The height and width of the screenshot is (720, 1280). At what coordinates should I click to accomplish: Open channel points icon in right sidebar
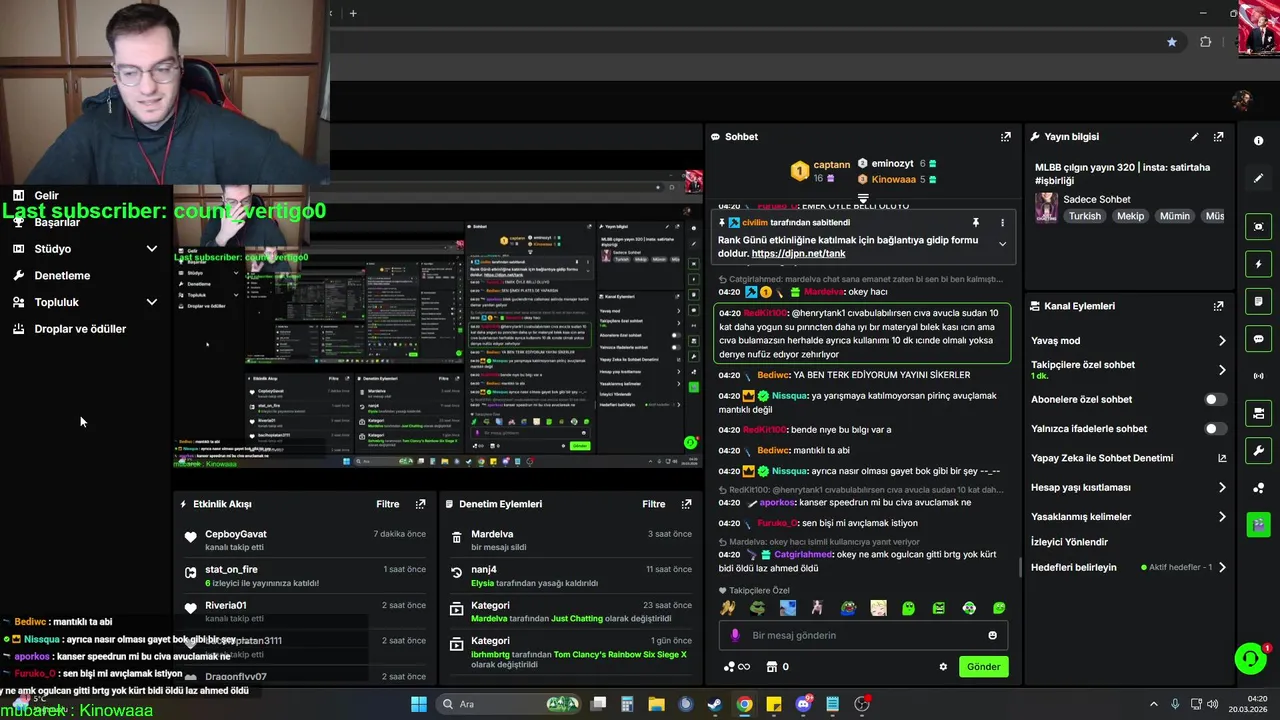pos(1258,488)
